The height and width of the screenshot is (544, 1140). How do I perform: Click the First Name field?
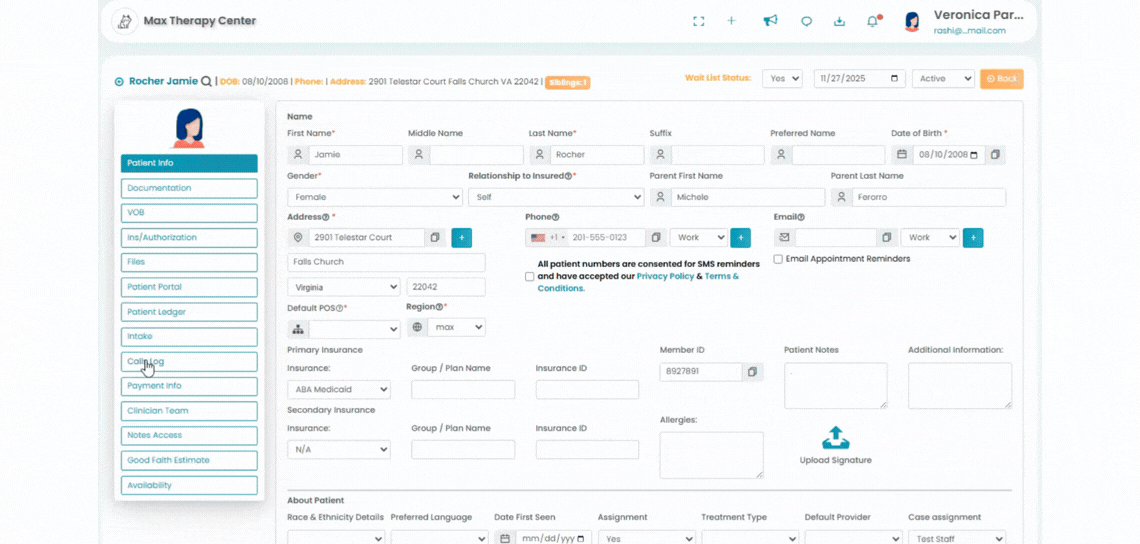[356, 155]
